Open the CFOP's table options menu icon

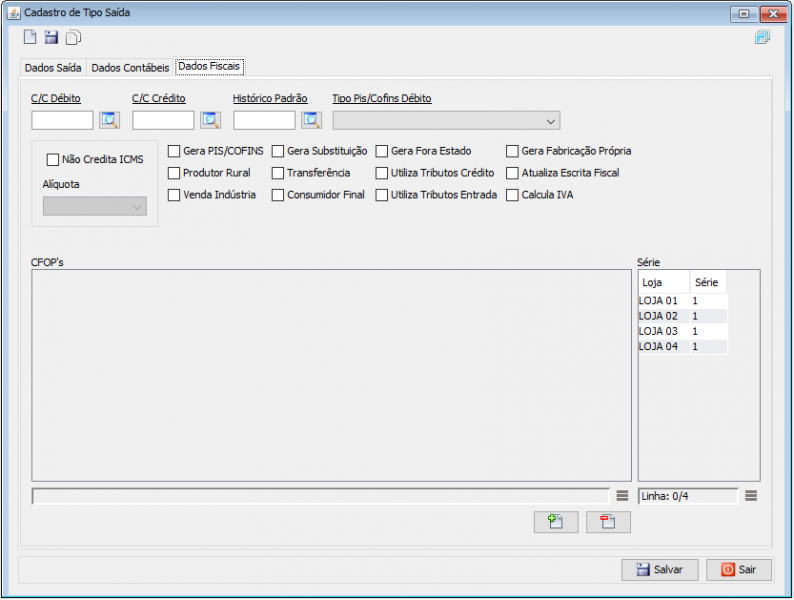pyautogui.click(x=622, y=496)
